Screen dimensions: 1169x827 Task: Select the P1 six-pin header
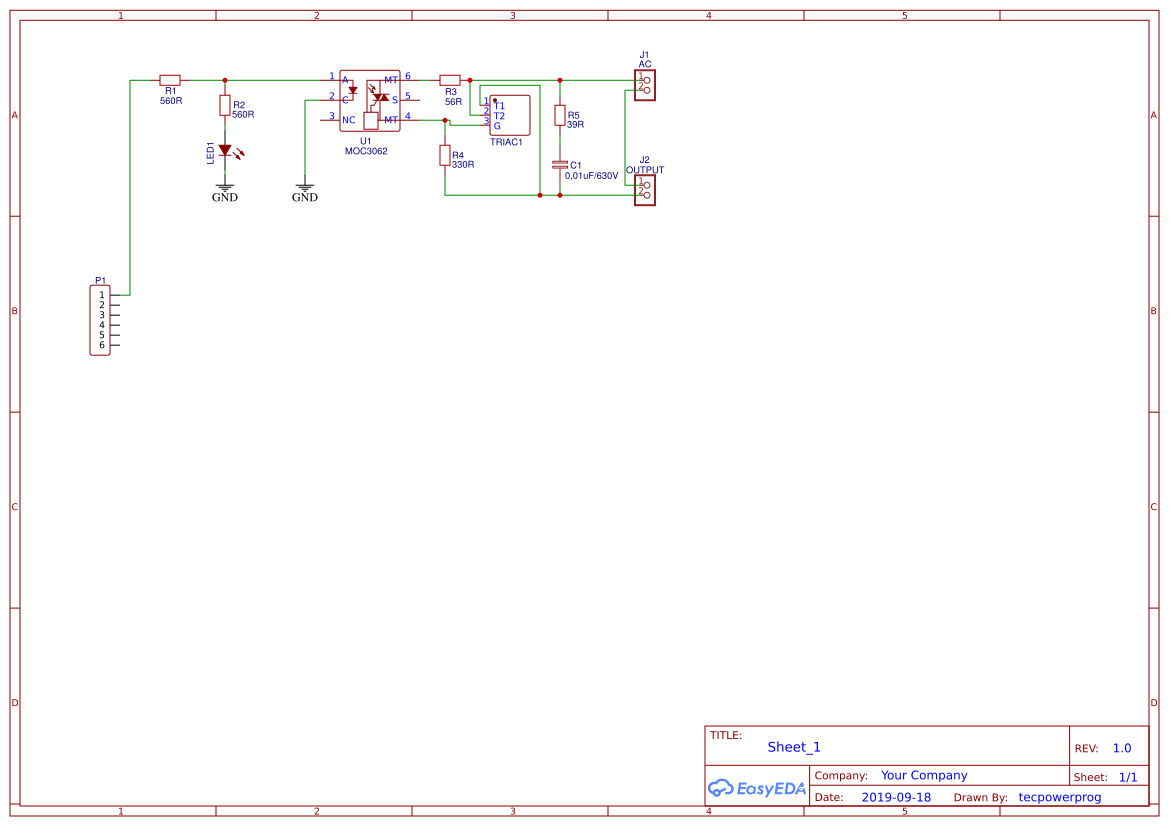99,318
